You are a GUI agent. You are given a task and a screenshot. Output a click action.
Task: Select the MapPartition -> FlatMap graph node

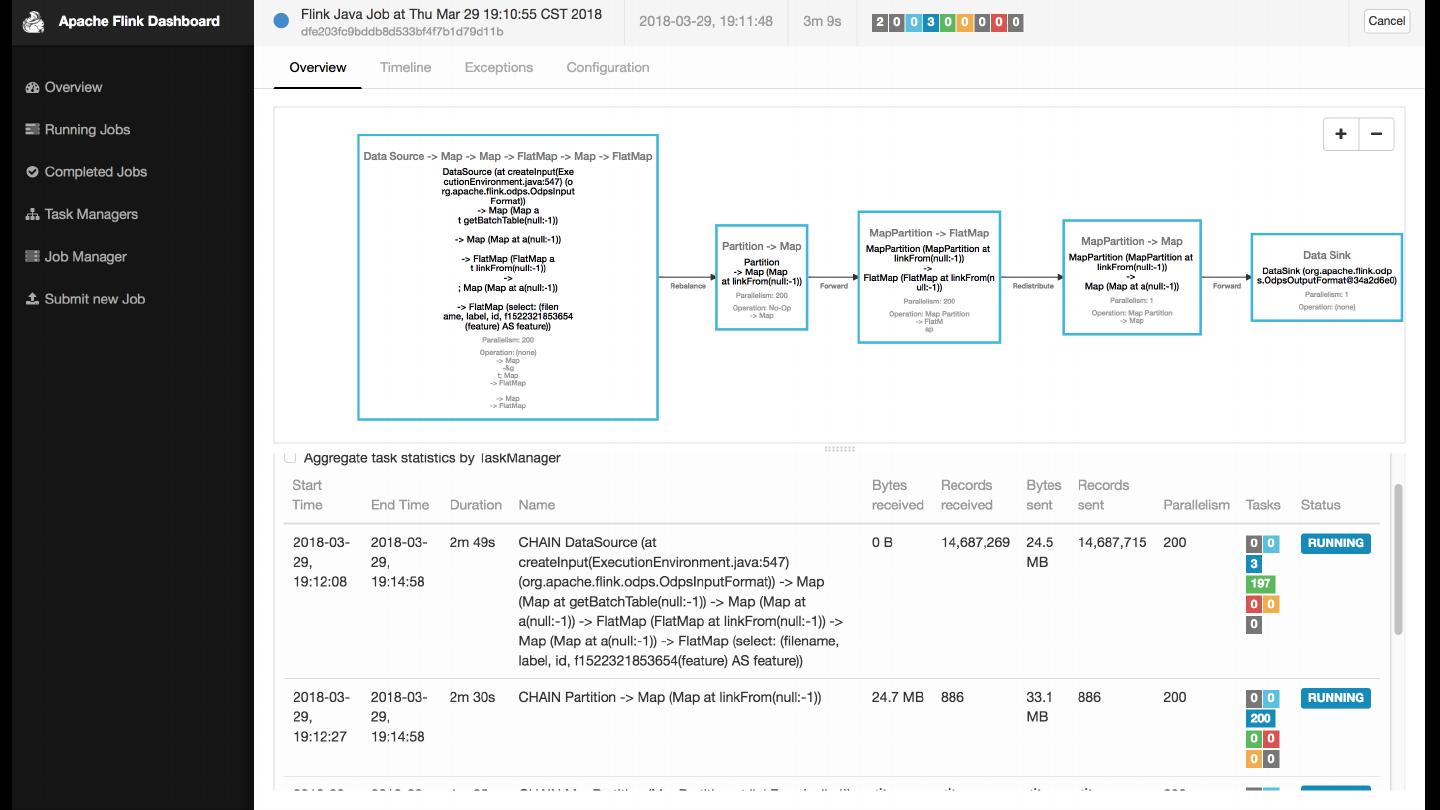pos(929,277)
